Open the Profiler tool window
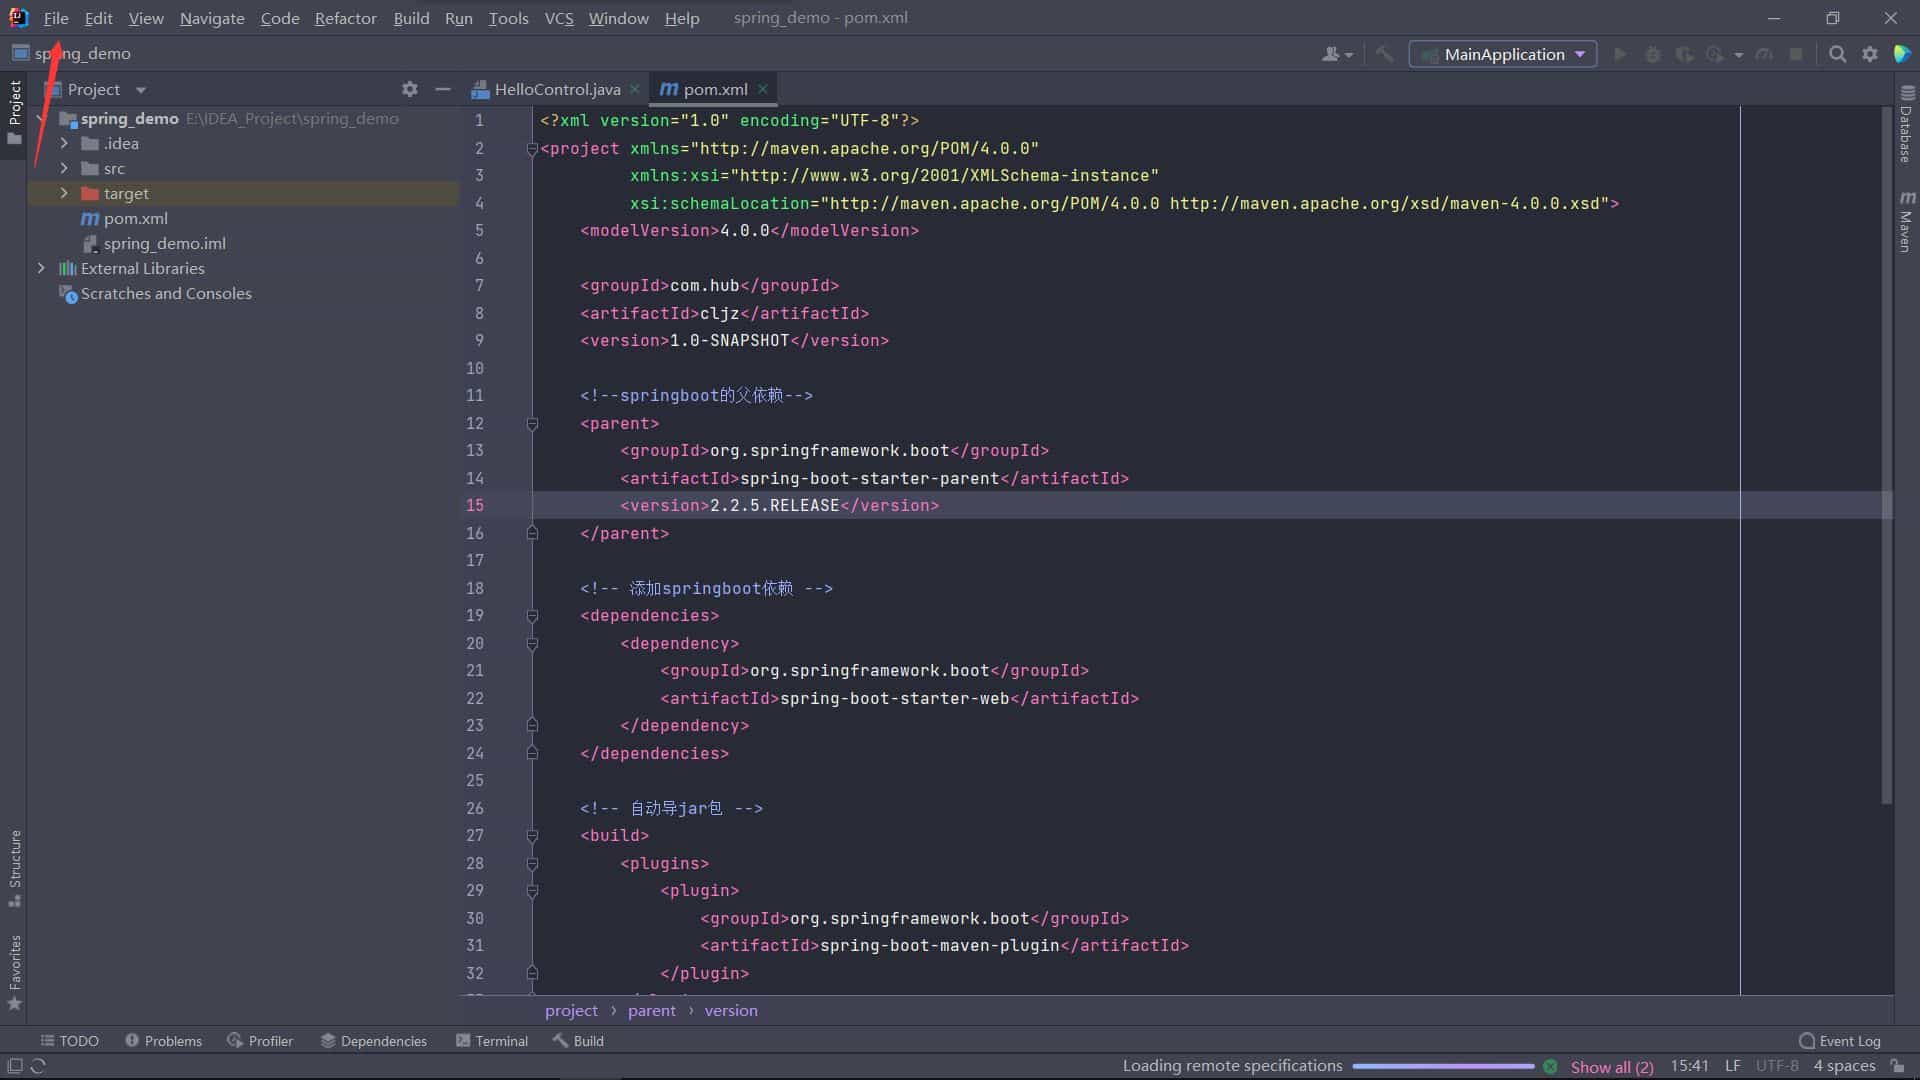This screenshot has width=1920, height=1080. click(x=260, y=1041)
